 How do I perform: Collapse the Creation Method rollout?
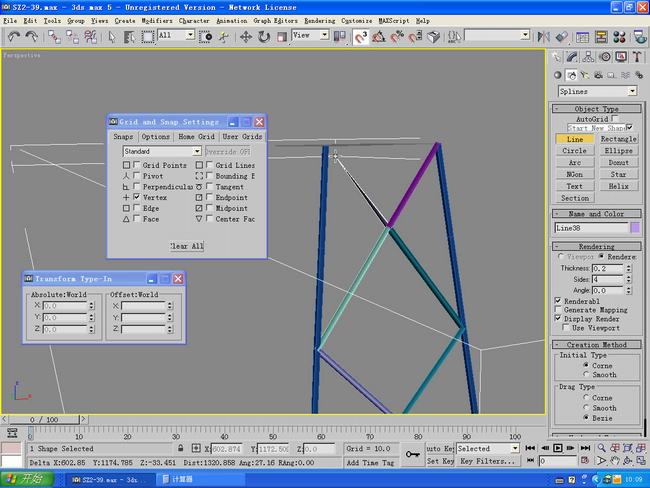597,345
